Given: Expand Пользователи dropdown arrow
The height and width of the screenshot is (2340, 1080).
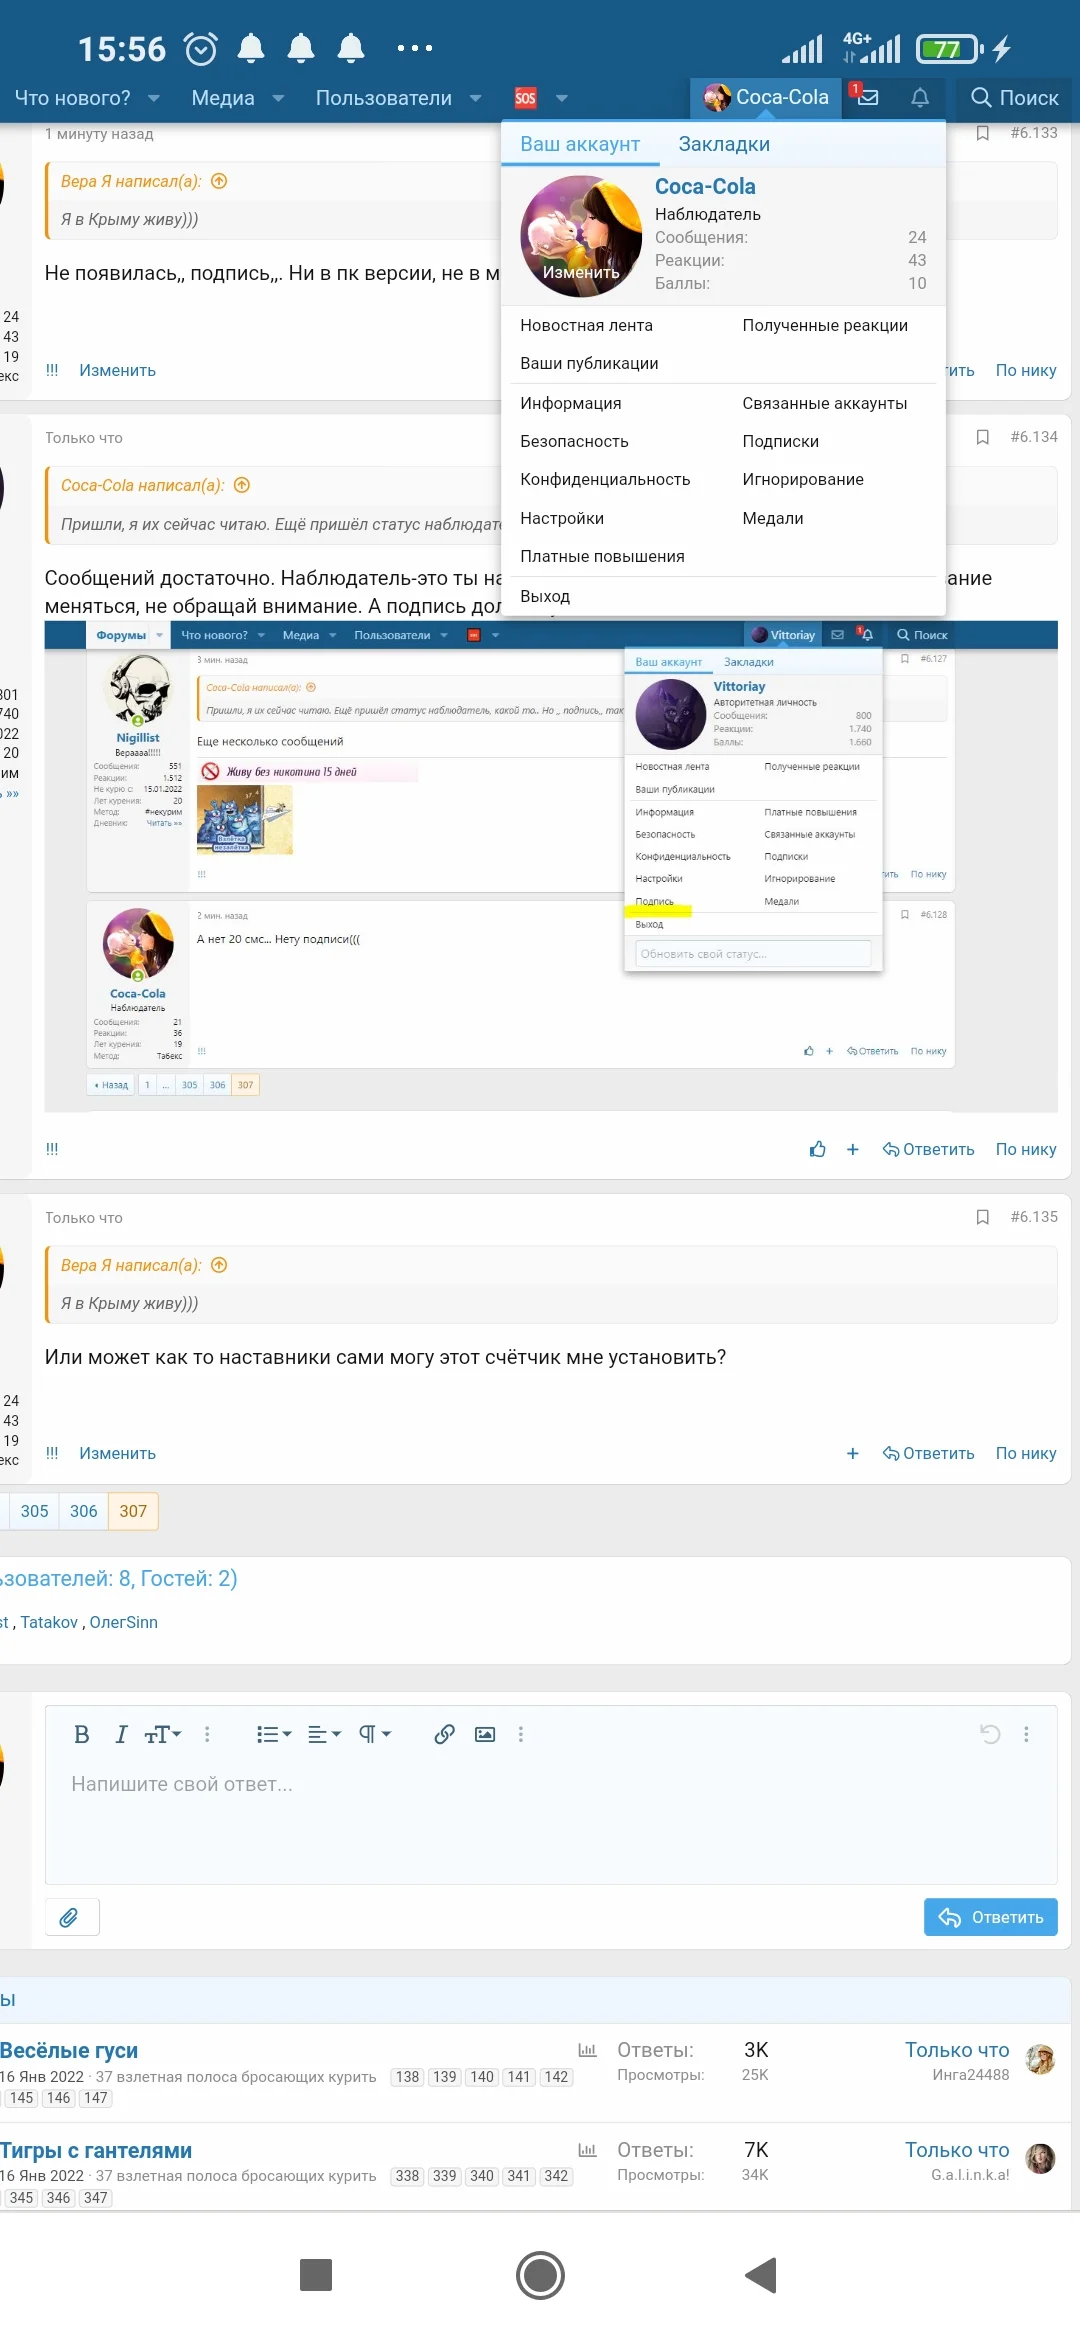Looking at the screenshot, I should point(476,98).
